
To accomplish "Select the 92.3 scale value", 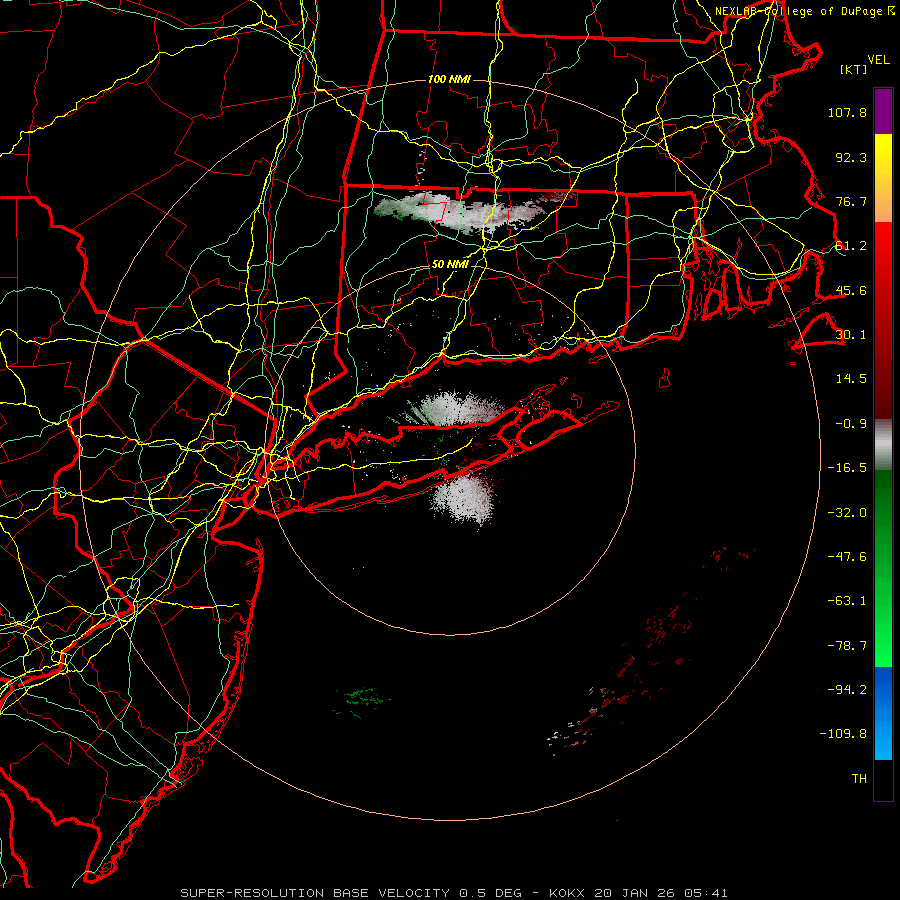I will click(x=851, y=157).
